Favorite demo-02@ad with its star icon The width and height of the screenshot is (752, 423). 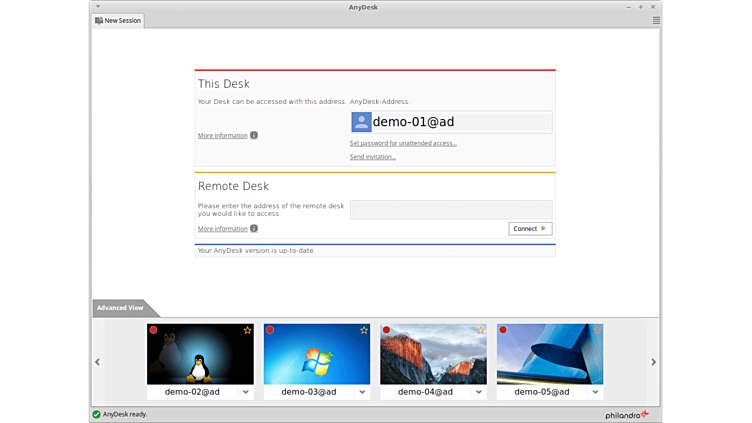click(247, 330)
